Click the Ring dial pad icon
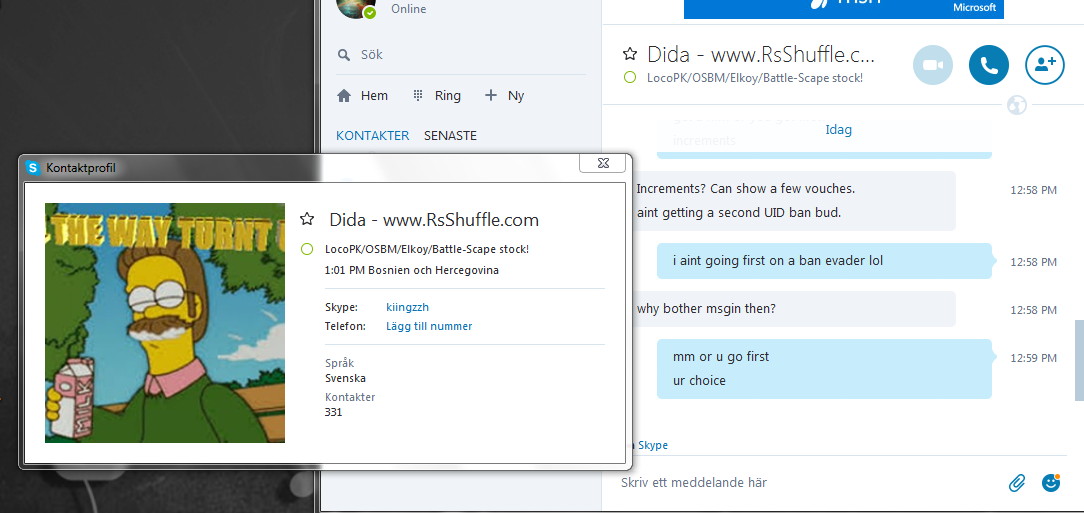Image resolution: width=1084 pixels, height=513 pixels. tap(418, 95)
